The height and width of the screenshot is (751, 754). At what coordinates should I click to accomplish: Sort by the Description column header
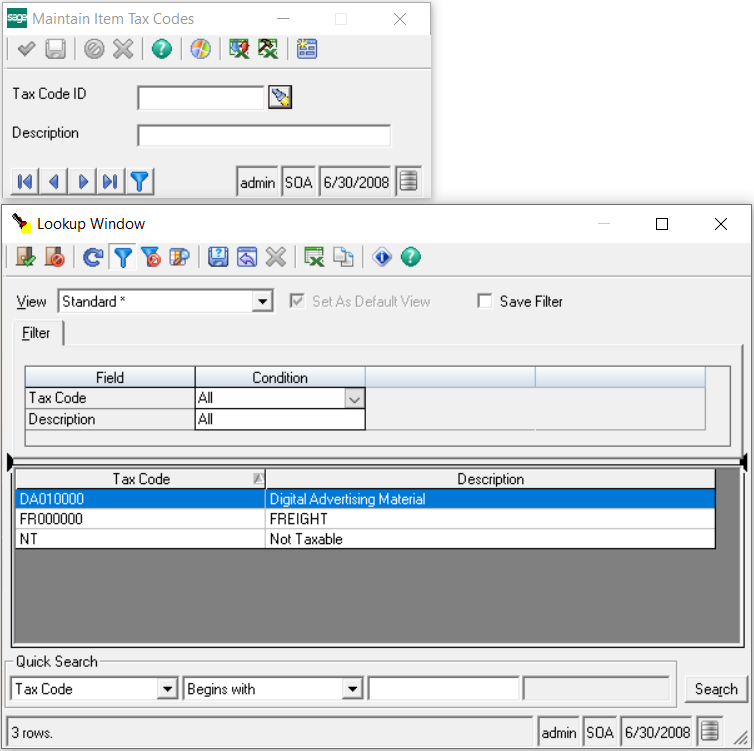tap(490, 479)
